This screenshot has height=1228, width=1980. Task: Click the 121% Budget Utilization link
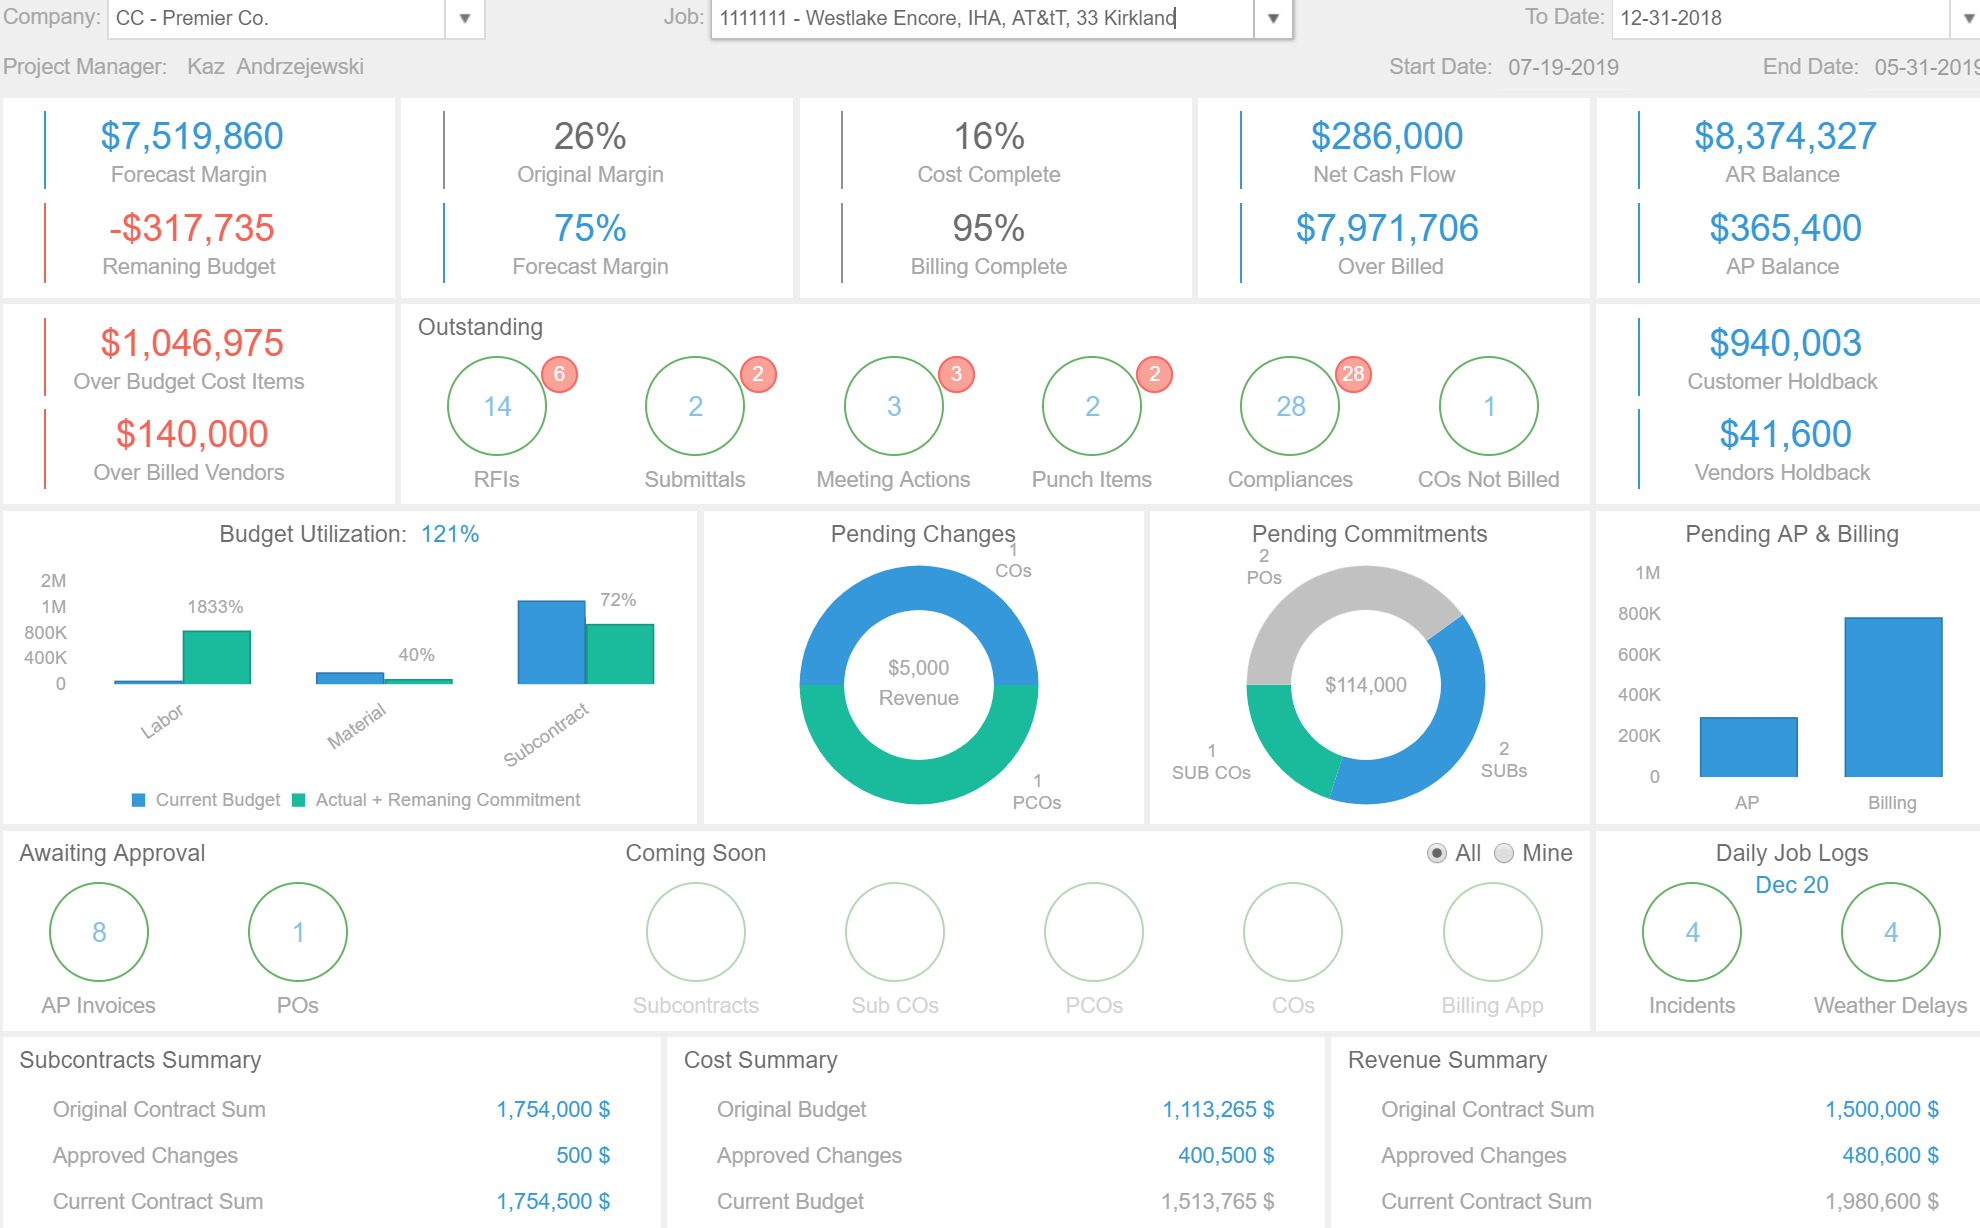click(x=450, y=534)
